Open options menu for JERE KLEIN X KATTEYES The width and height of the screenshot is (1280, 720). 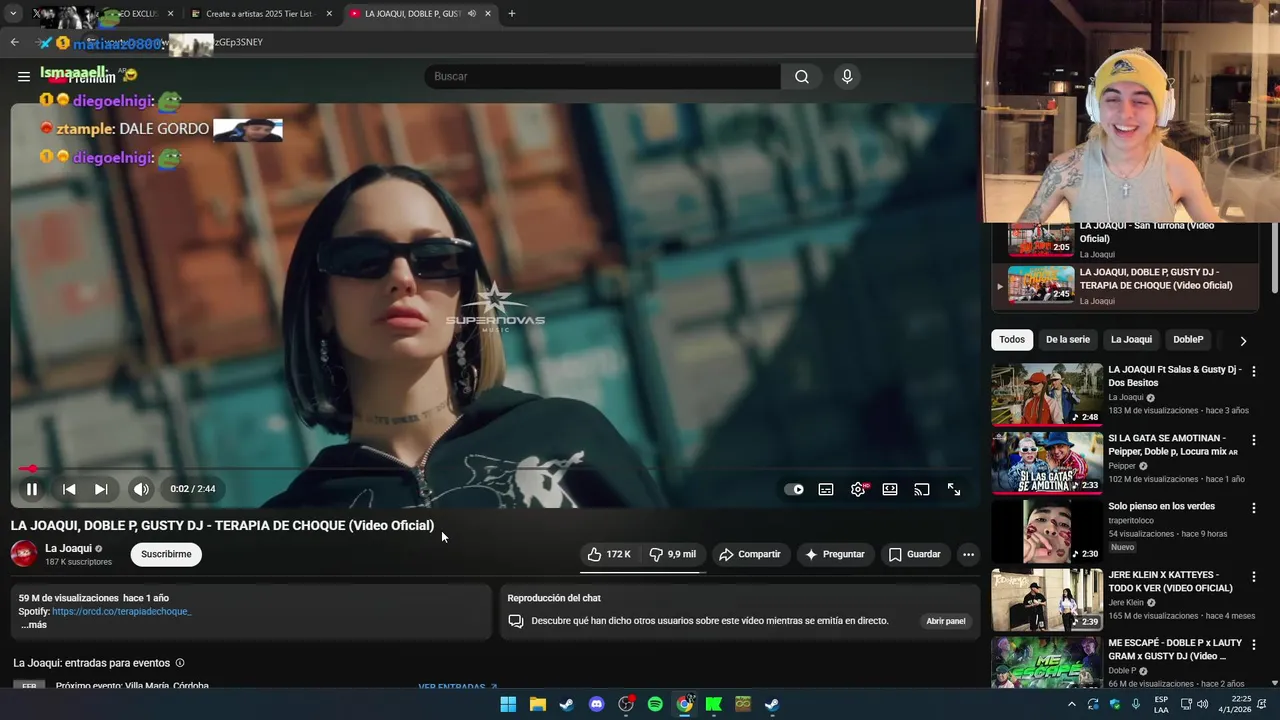coord(1253,577)
